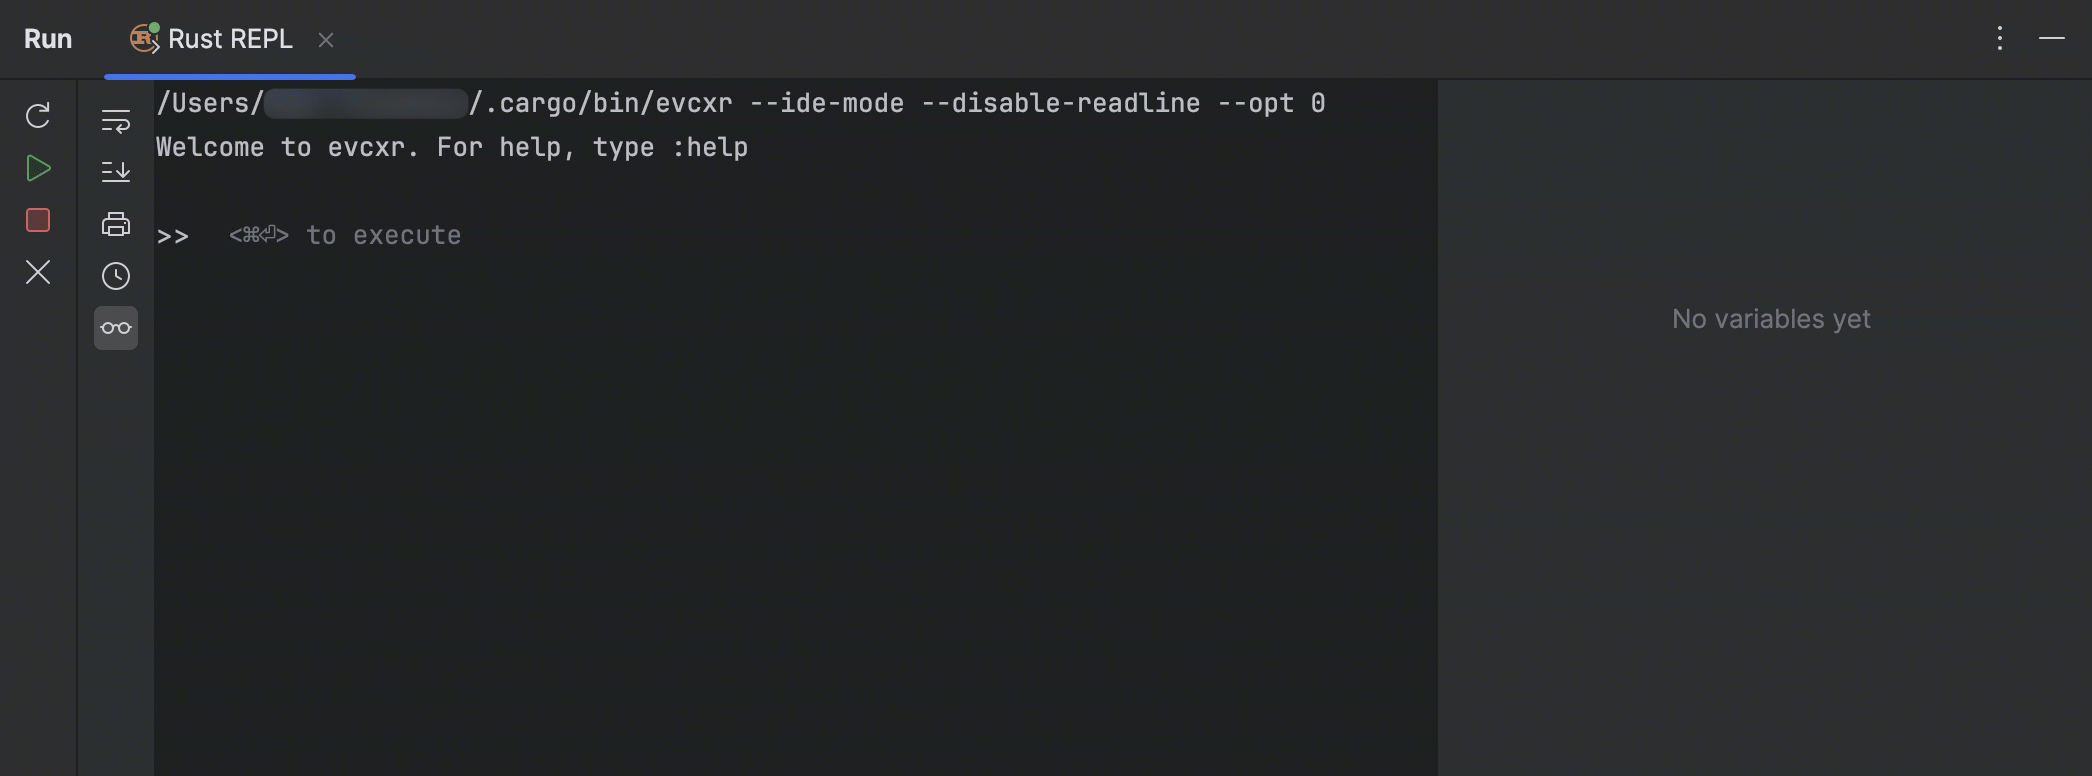
Task: Stop the running evcxr process
Action: coord(38,221)
